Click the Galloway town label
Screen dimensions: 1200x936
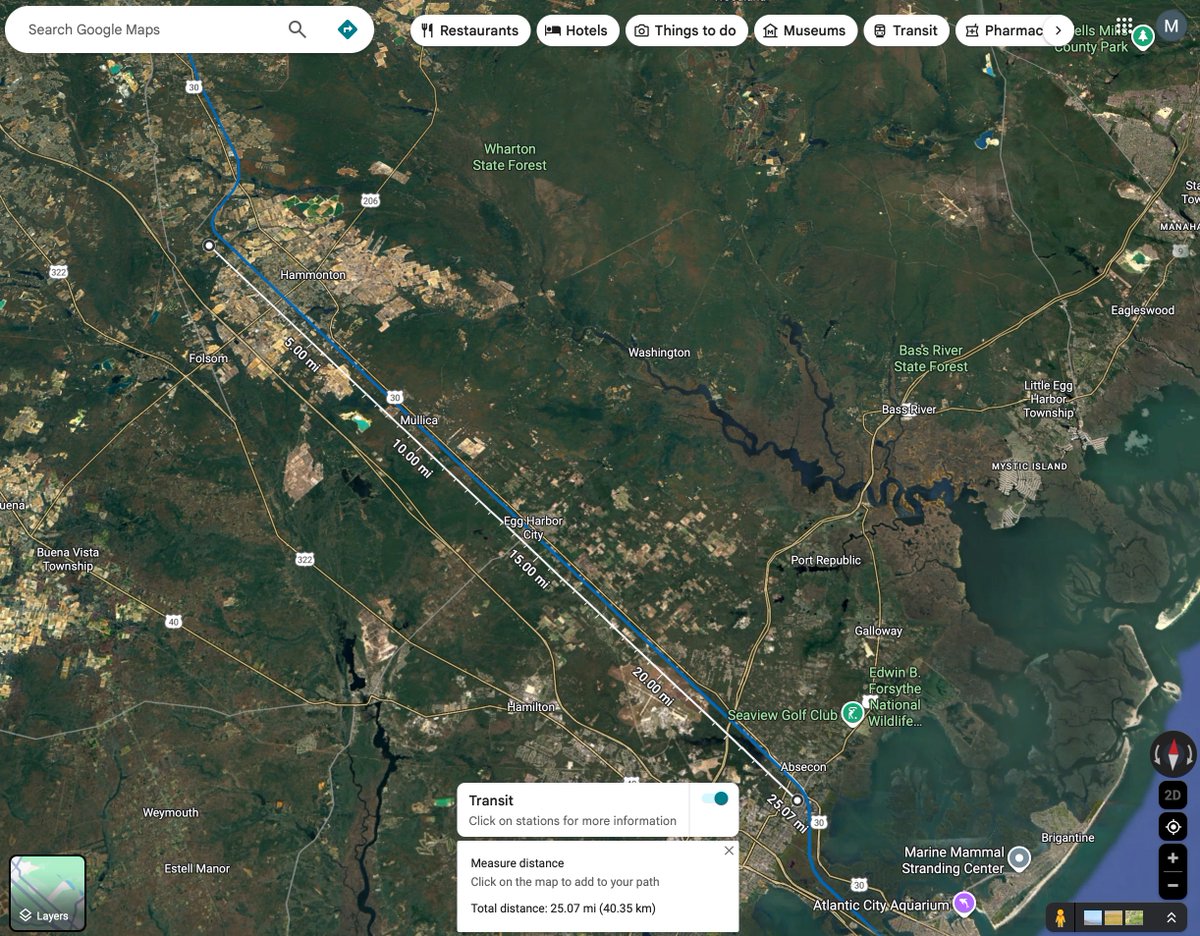(879, 631)
